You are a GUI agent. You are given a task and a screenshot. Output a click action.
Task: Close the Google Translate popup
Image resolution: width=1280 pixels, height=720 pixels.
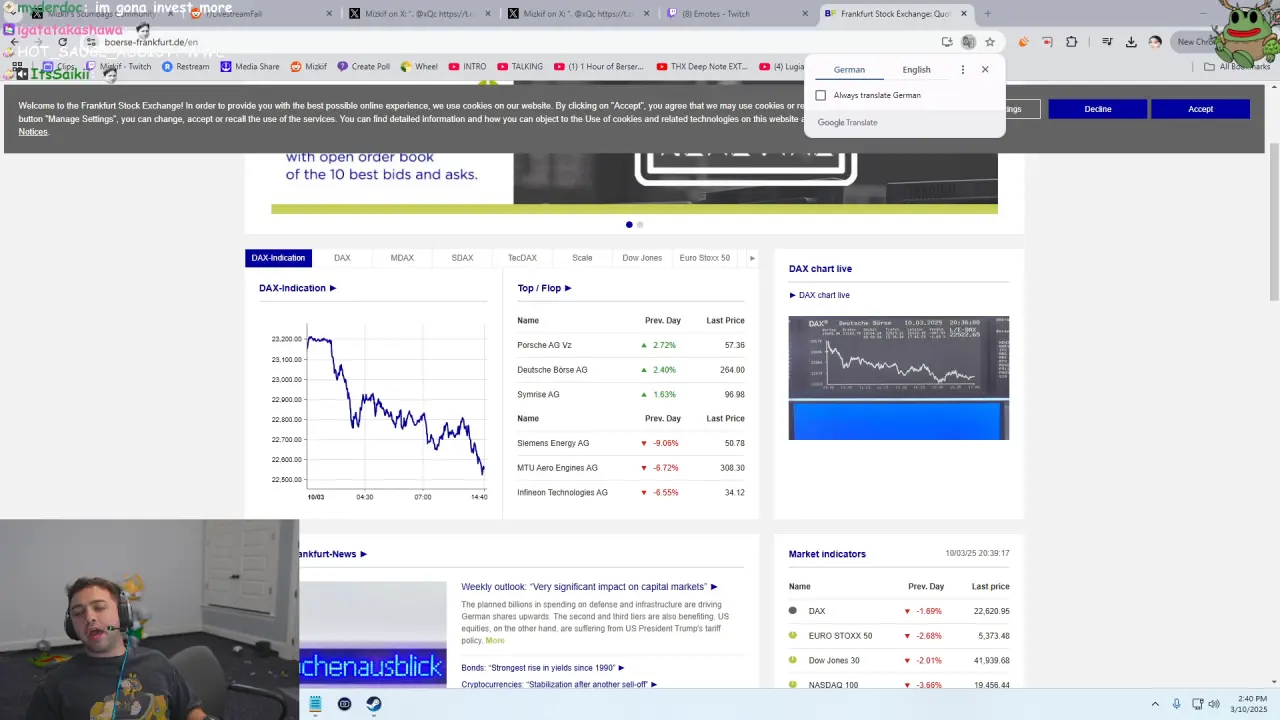pyautogui.click(x=985, y=70)
